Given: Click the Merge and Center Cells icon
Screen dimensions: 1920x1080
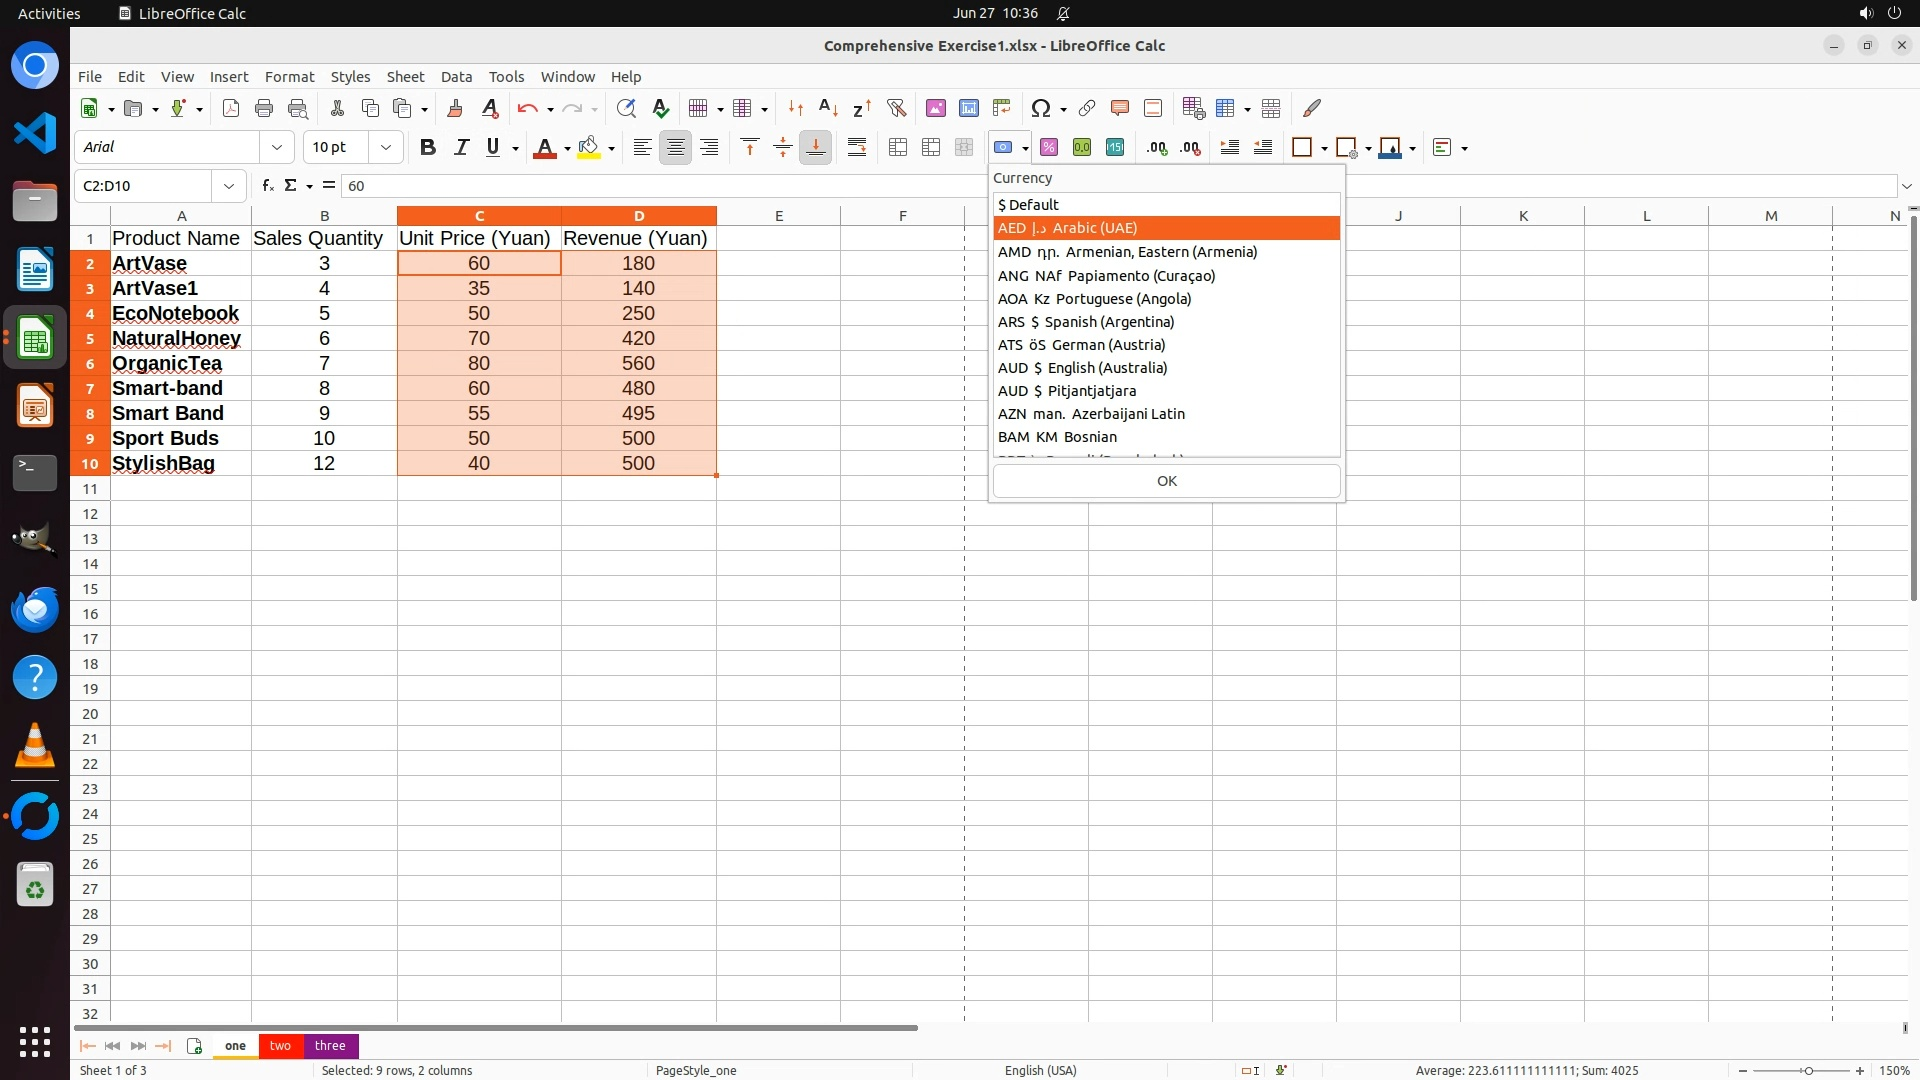Looking at the screenshot, I should click(x=898, y=148).
